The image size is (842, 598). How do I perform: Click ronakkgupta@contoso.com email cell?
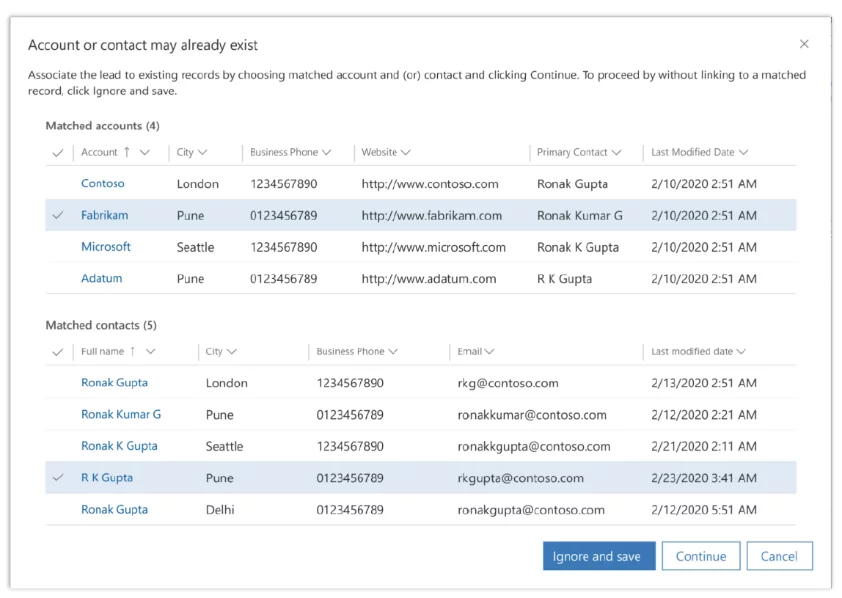pos(534,447)
